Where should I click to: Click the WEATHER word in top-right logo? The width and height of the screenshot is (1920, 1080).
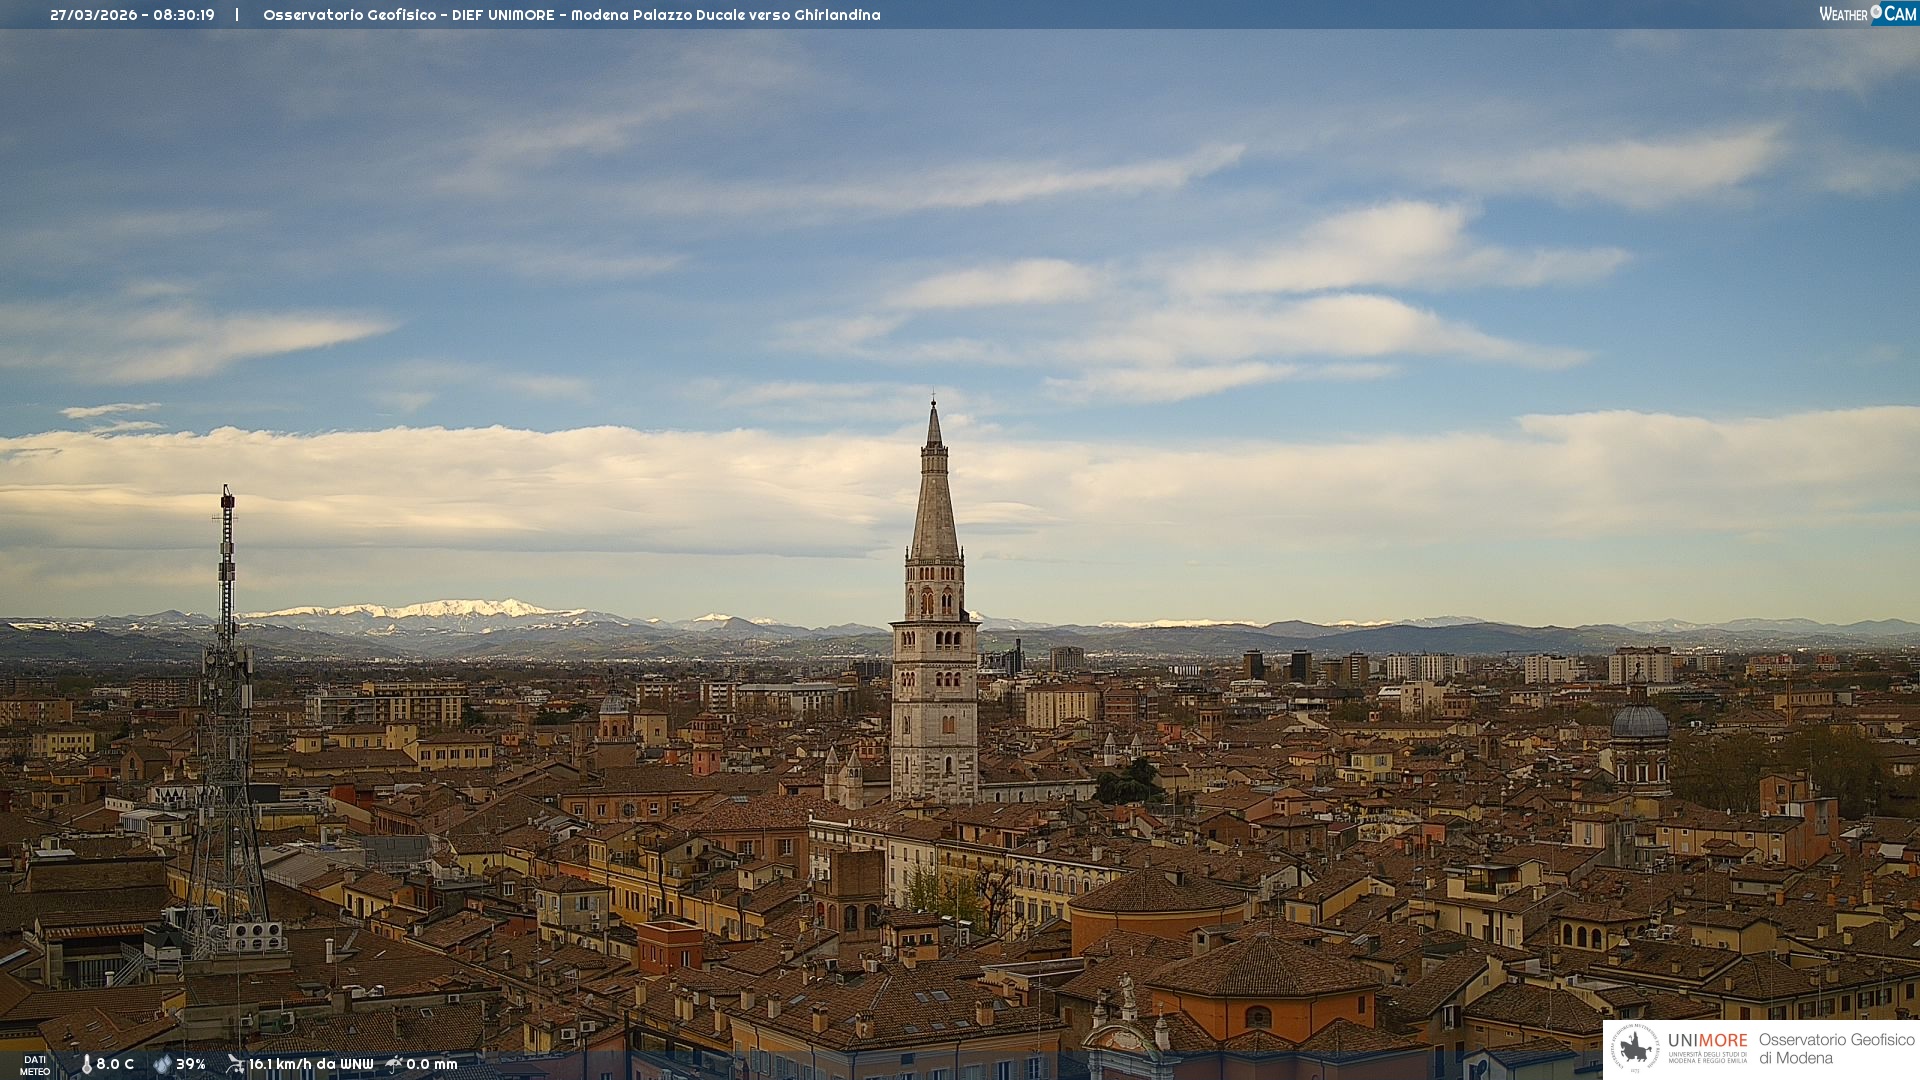(1843, 14)
